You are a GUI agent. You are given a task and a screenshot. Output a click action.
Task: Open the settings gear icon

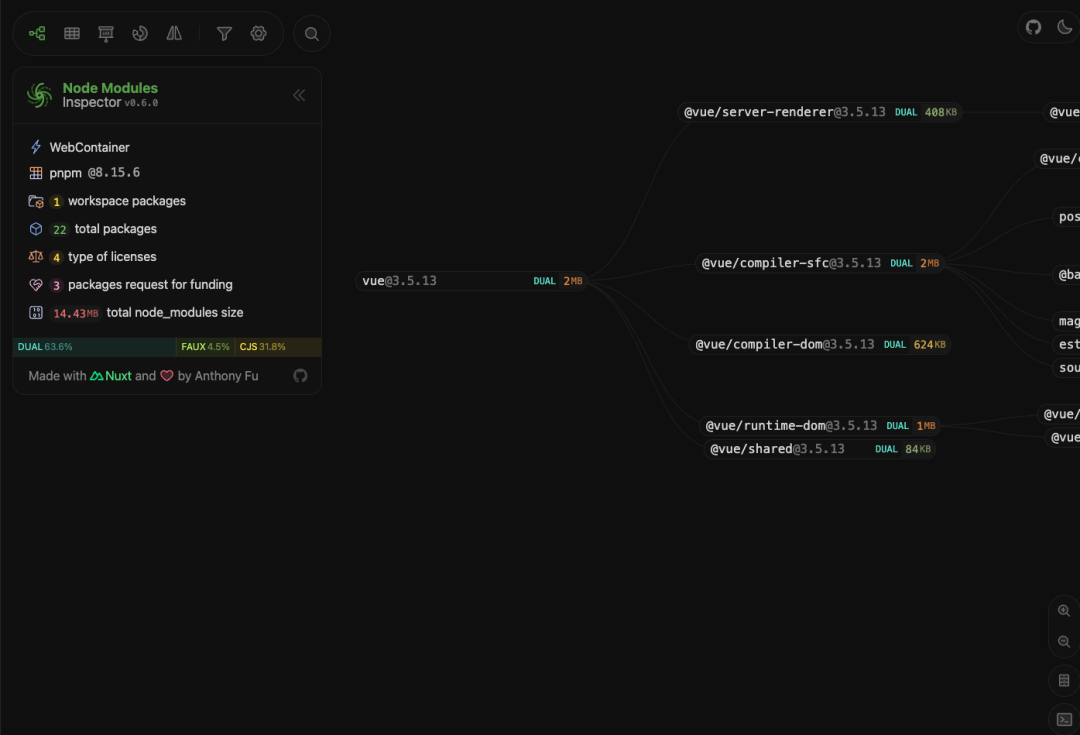pyautogui.click(x=258, y=33)
